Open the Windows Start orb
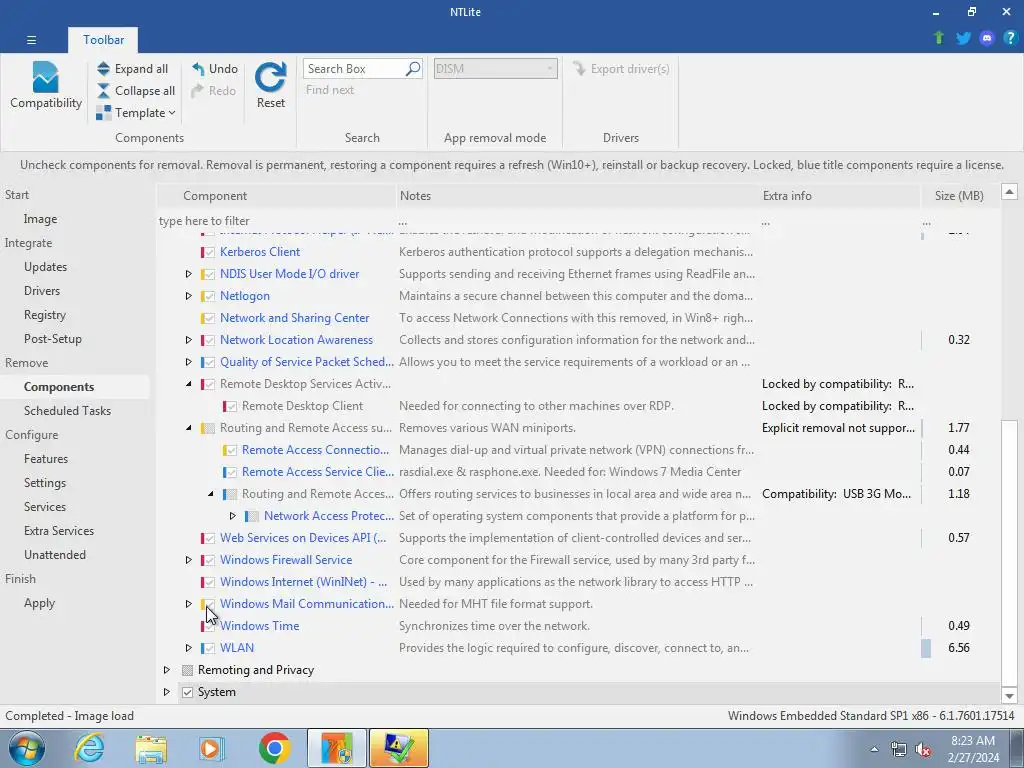This screenshot has width=1024, height=768. [27, 748]
